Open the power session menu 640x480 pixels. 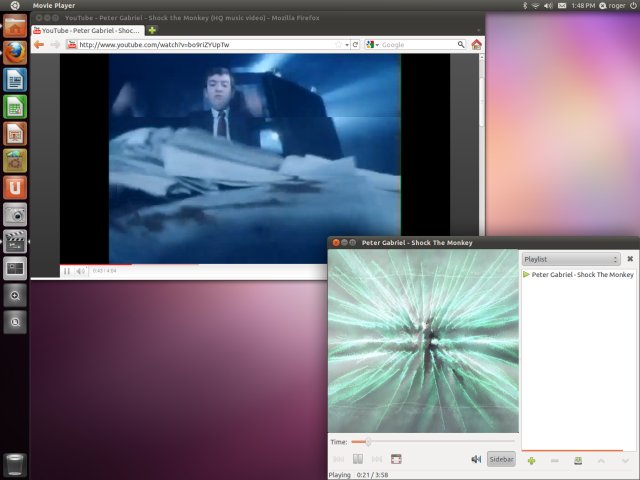click(x=633, y=5)
